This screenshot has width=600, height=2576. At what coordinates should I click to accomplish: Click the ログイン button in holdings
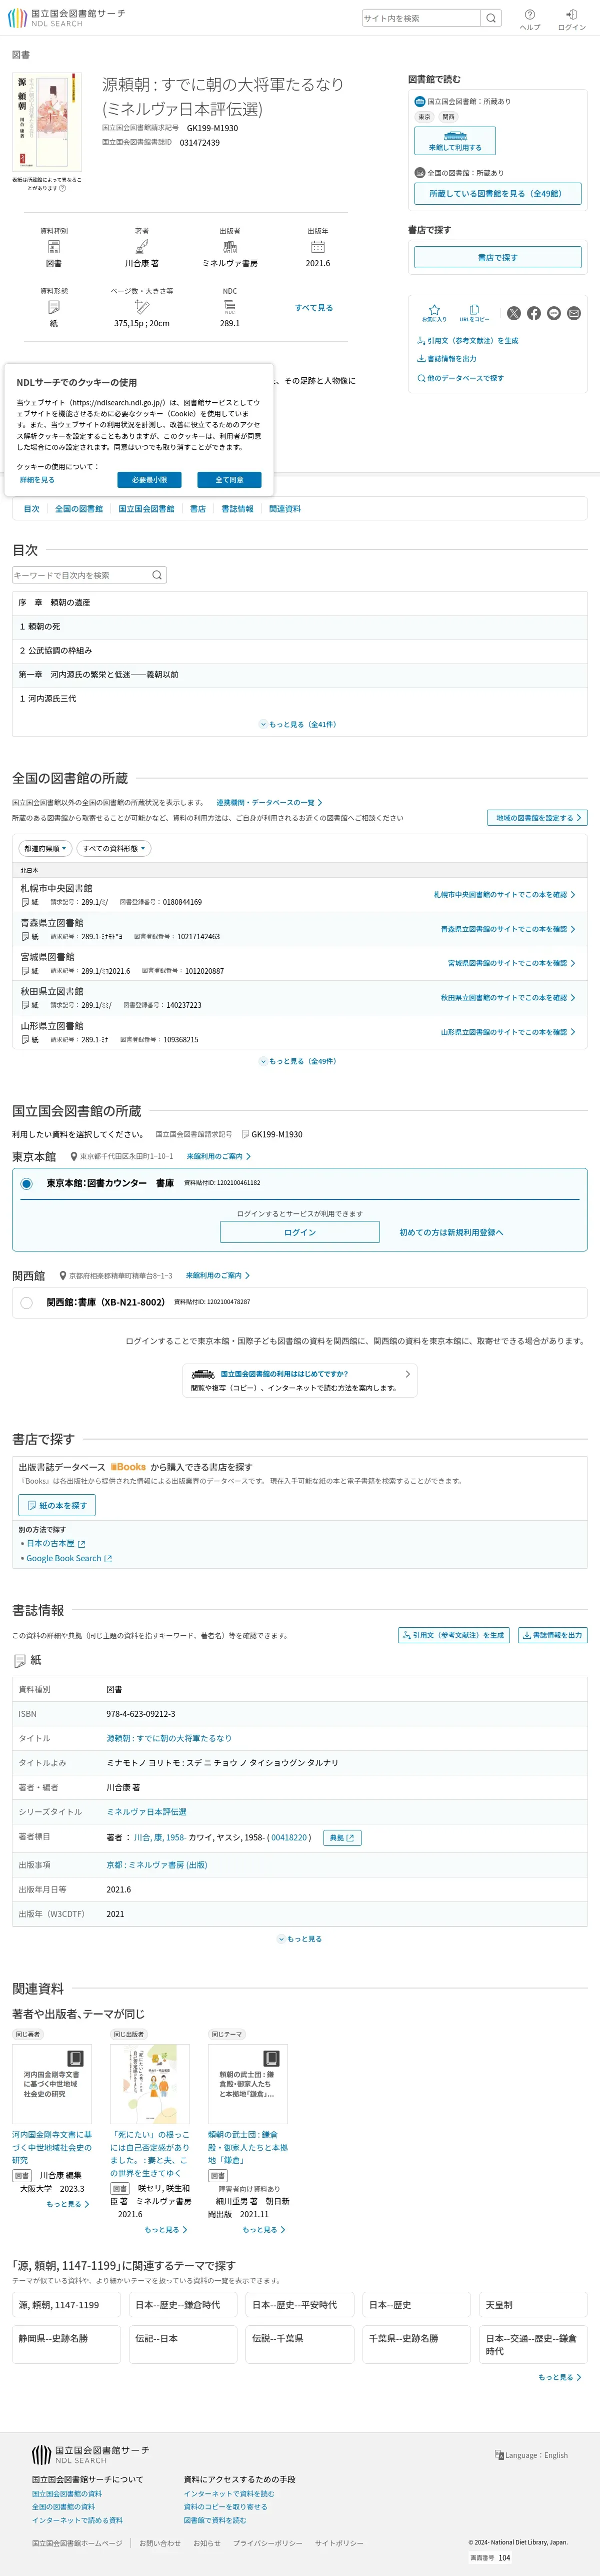coord(300,1232)
